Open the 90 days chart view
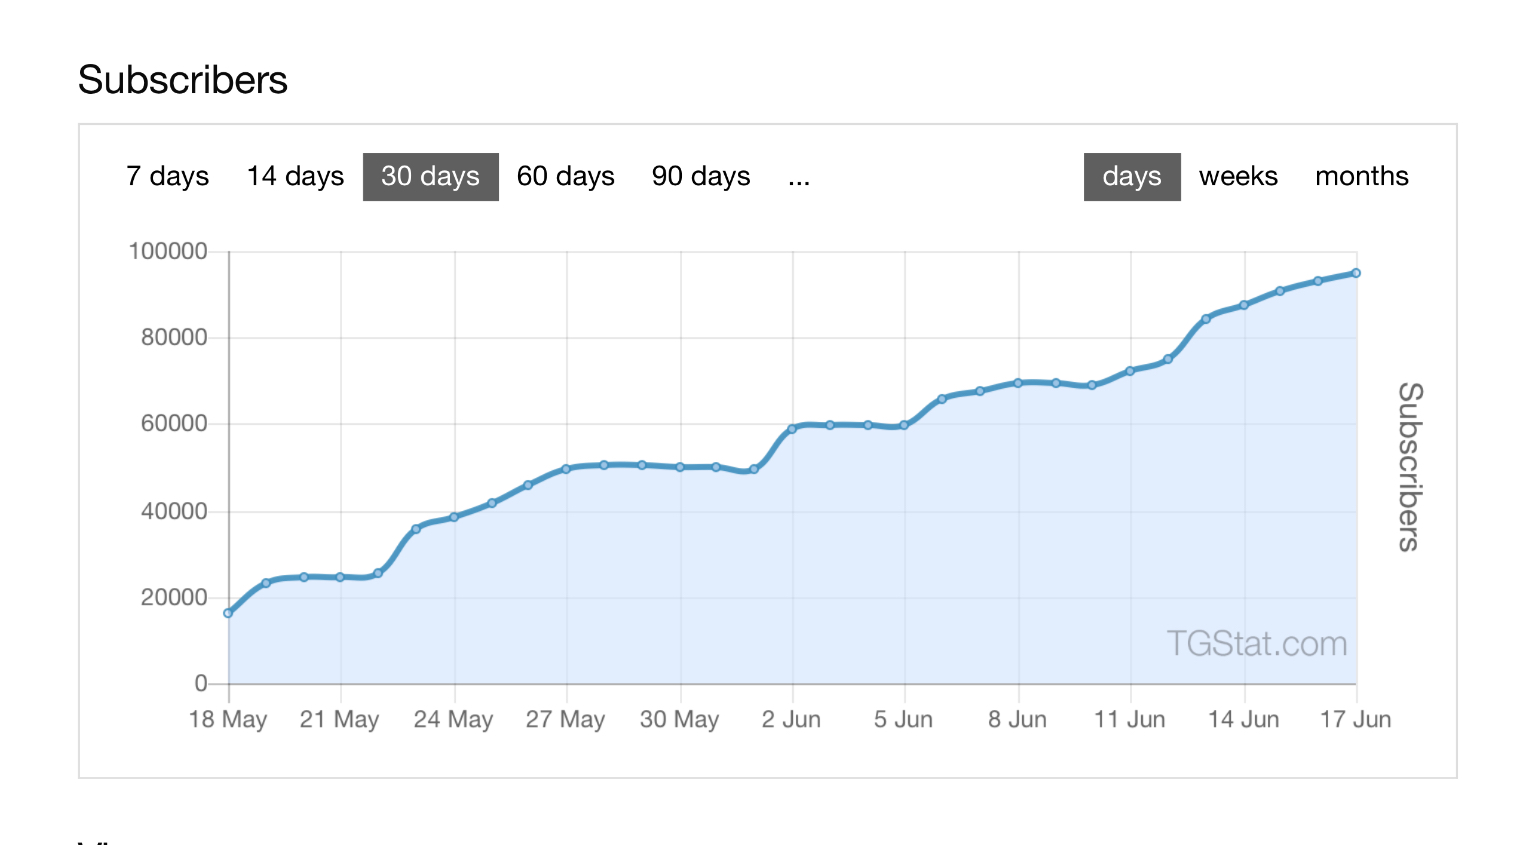 [700, 176]
